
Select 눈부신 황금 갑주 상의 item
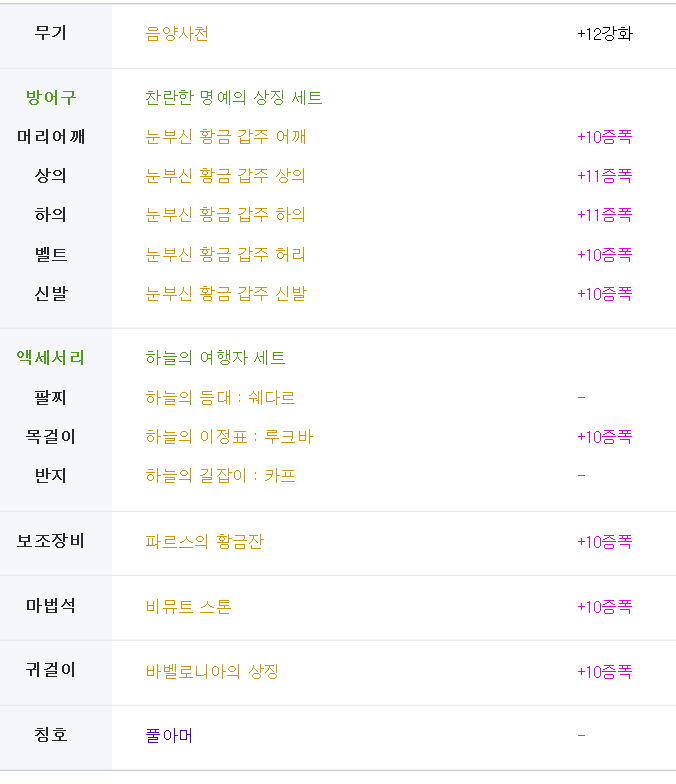[225, 176]
